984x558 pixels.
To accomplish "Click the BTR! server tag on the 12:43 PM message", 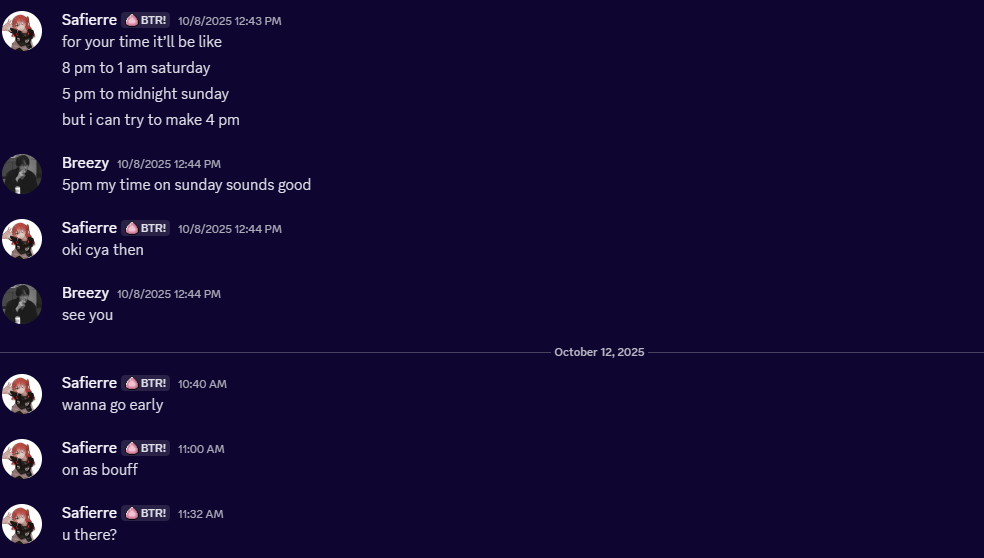I will click(x=146, y=20).
